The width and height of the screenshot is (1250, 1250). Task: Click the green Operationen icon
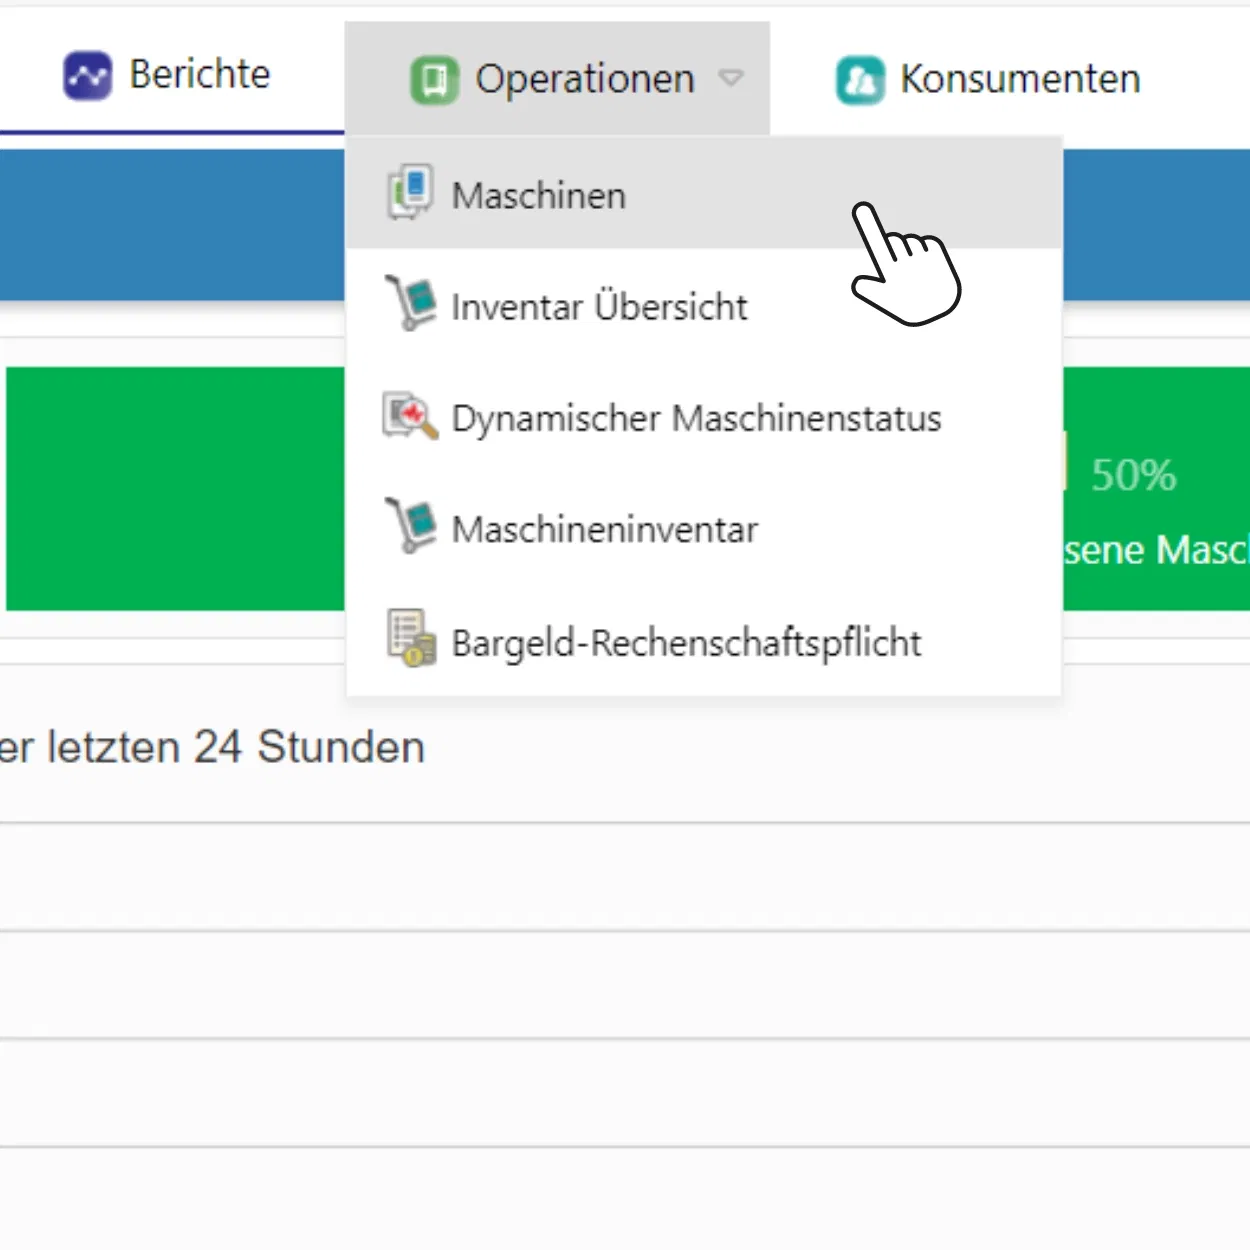coord(434,80)
